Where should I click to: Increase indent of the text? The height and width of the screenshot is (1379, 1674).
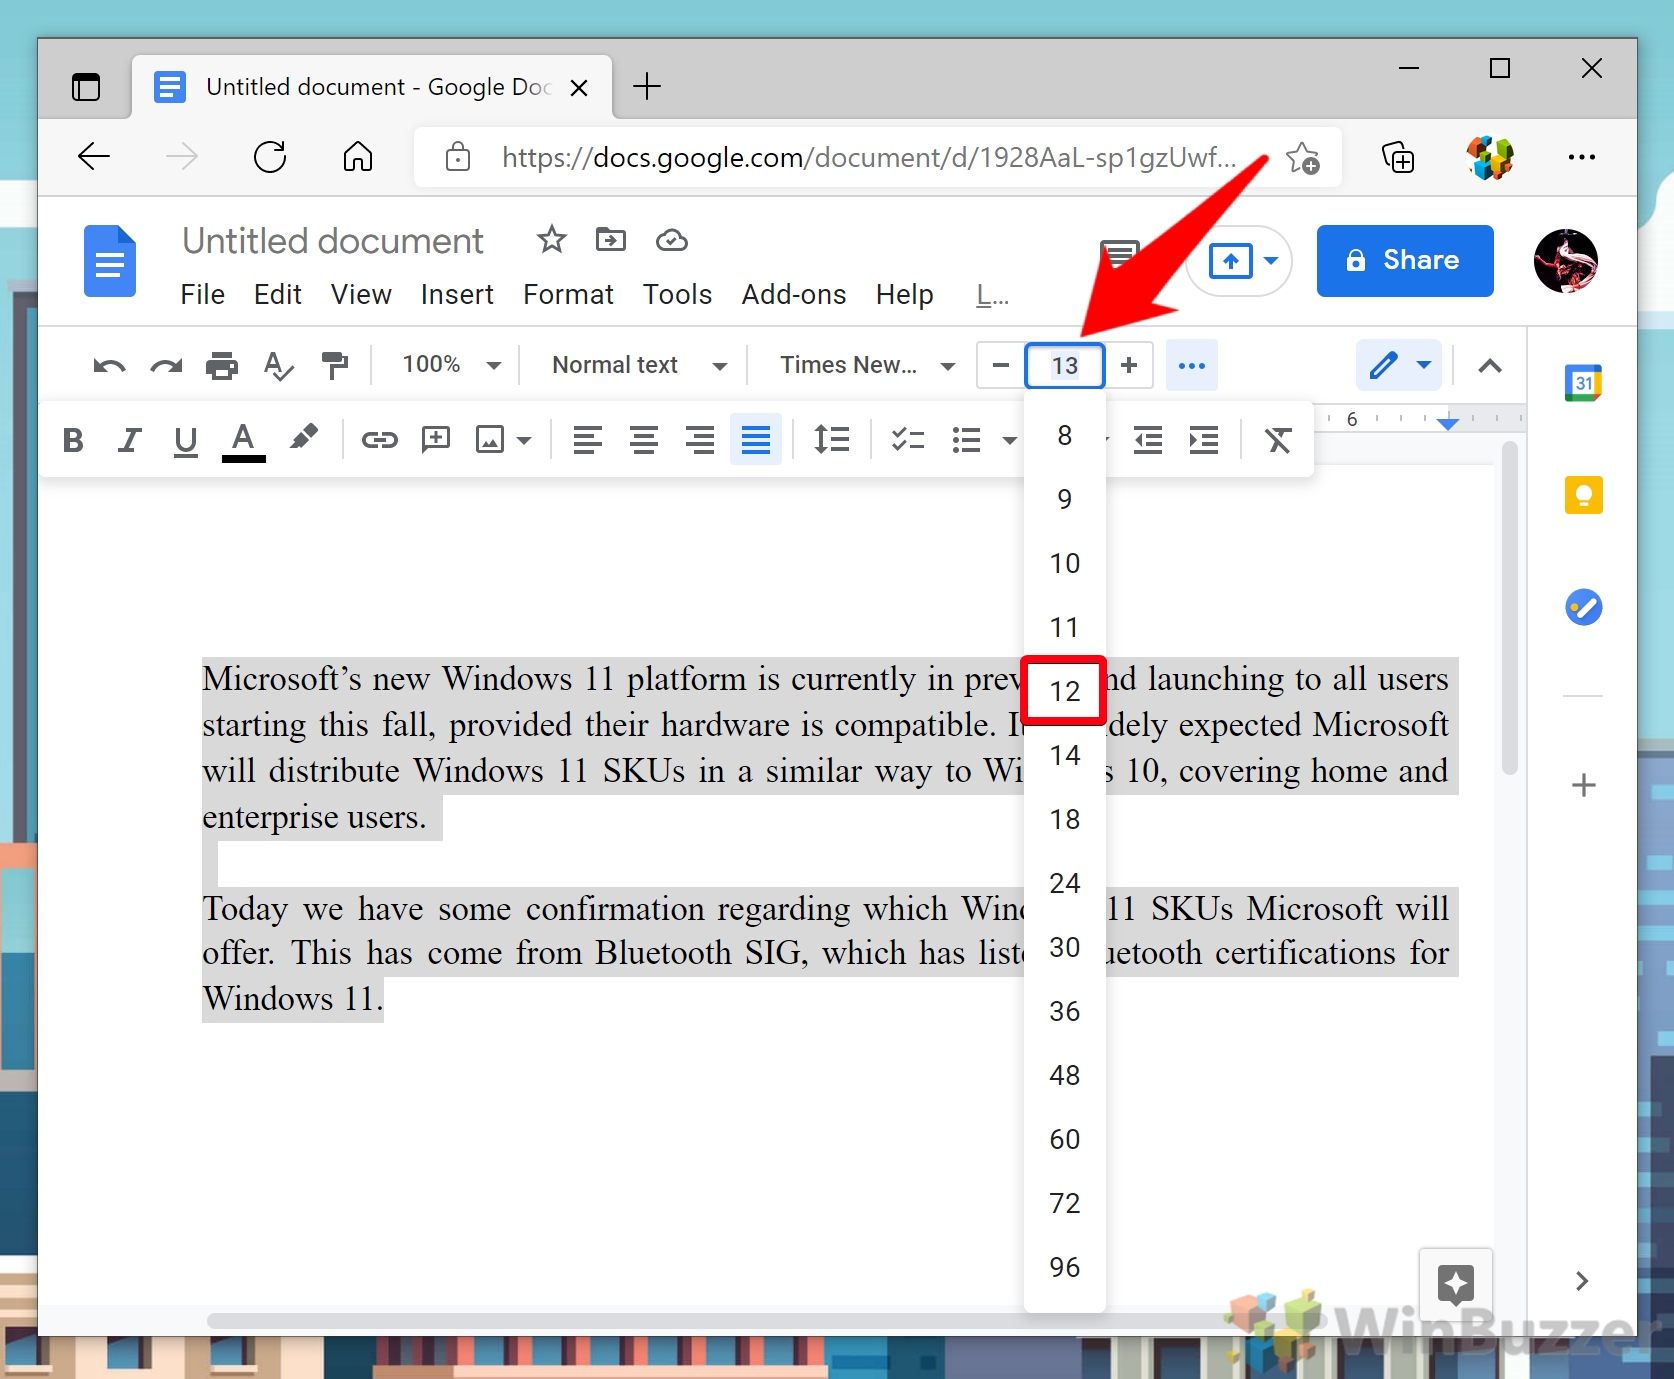coord(1204,440)
